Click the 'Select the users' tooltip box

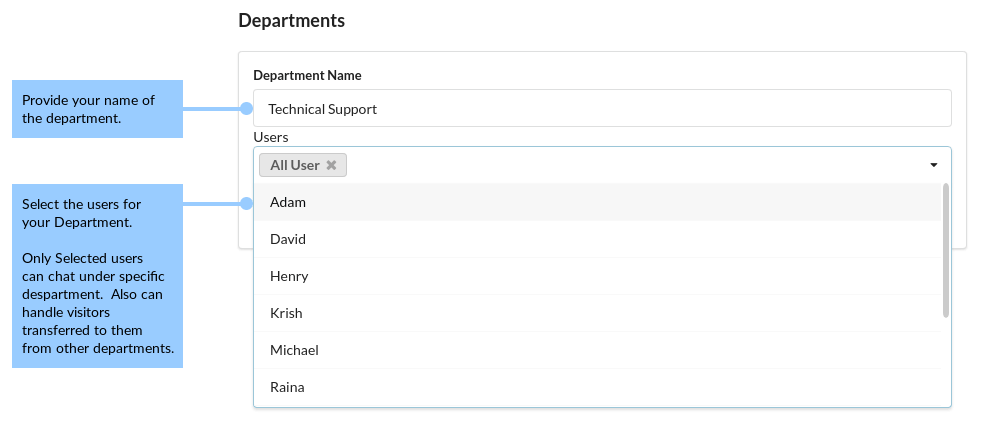97,276
